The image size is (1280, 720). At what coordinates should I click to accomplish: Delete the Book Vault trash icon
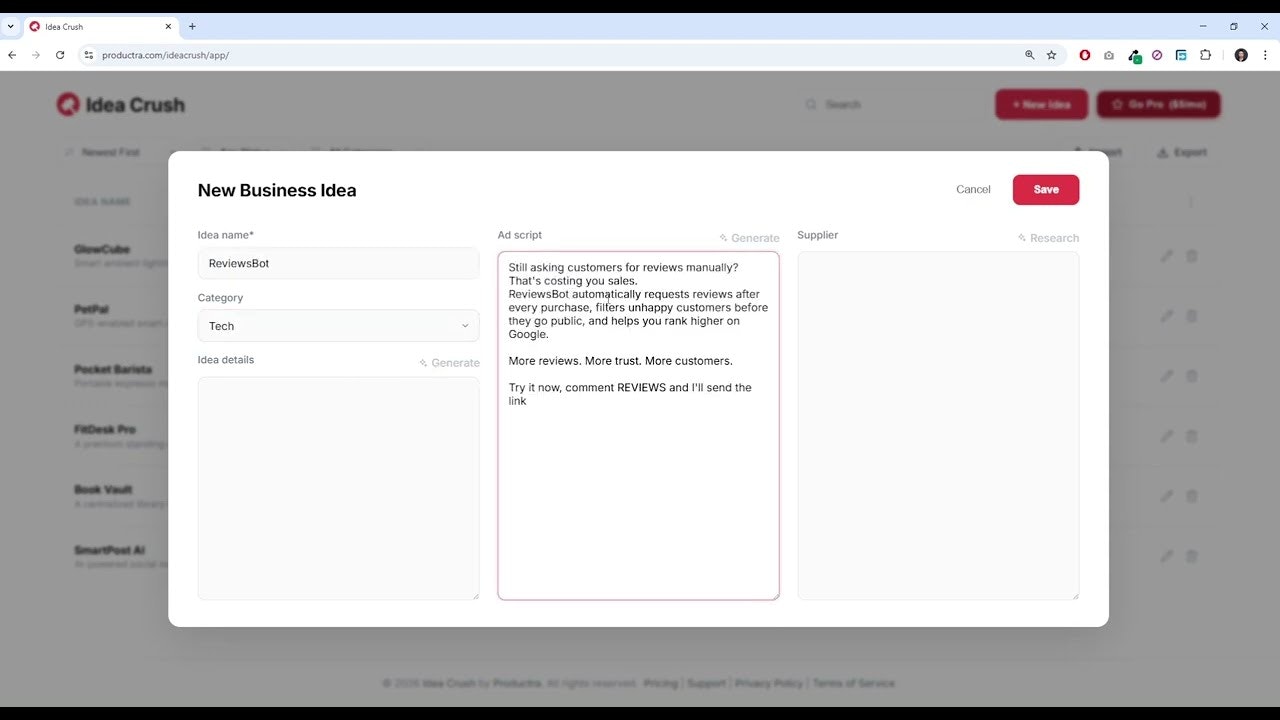tap(1192, 496)
